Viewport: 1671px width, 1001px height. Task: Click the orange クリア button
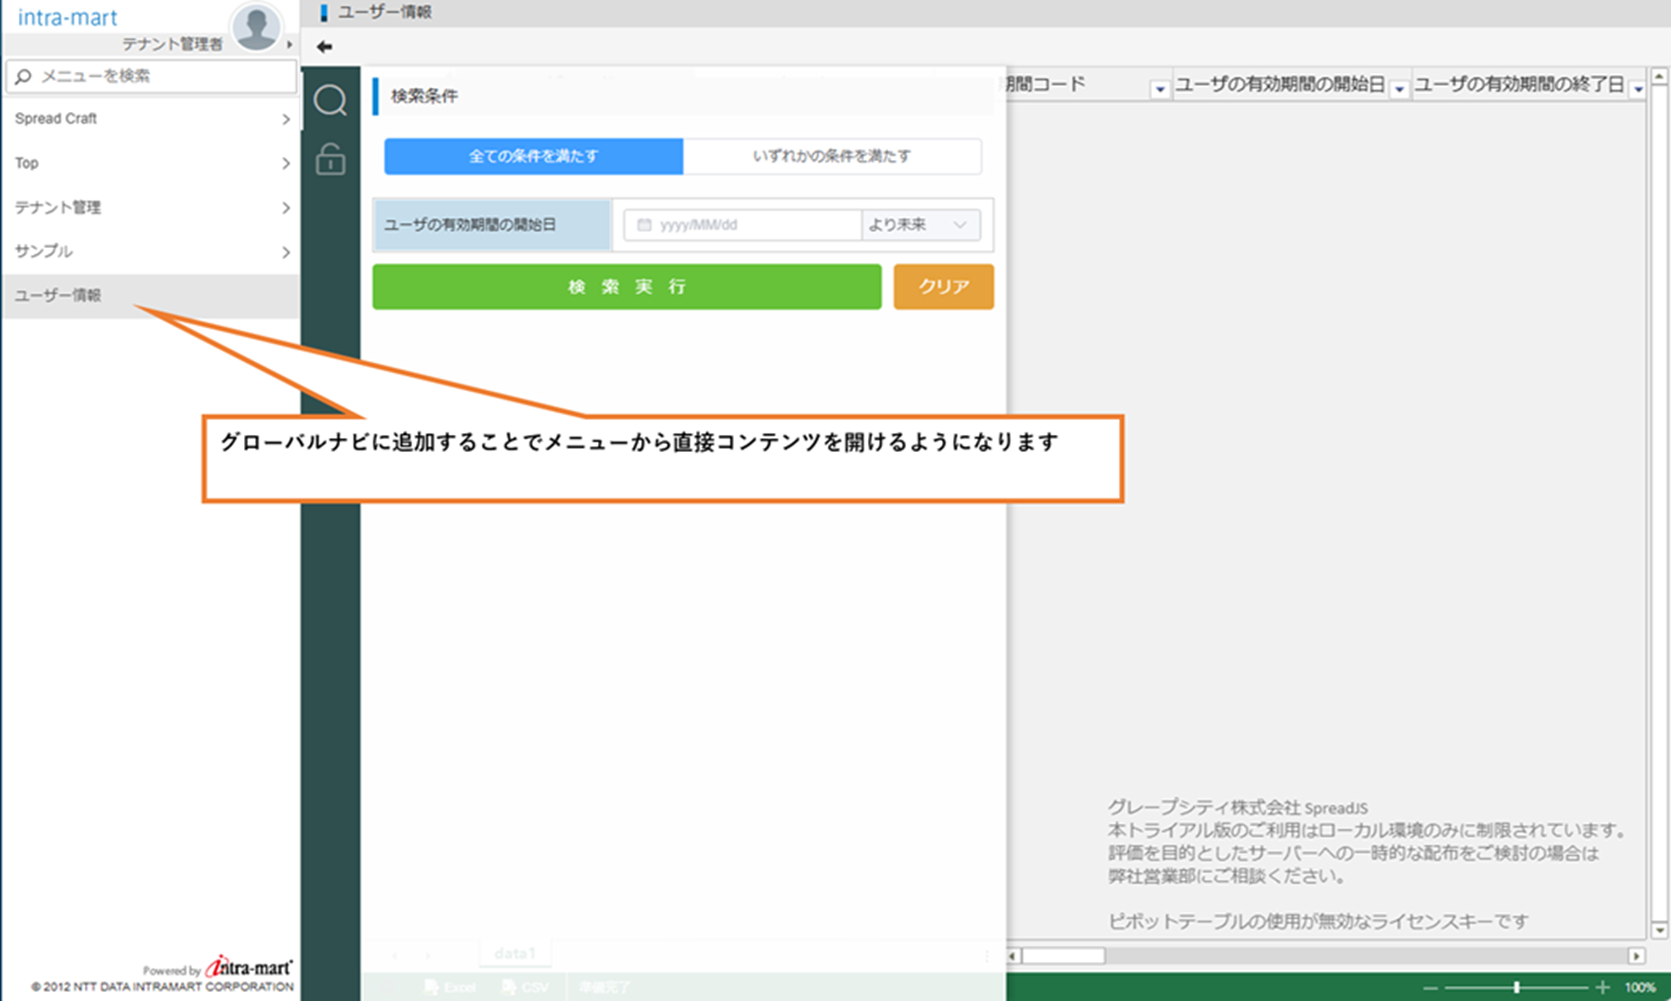[943, 287]
